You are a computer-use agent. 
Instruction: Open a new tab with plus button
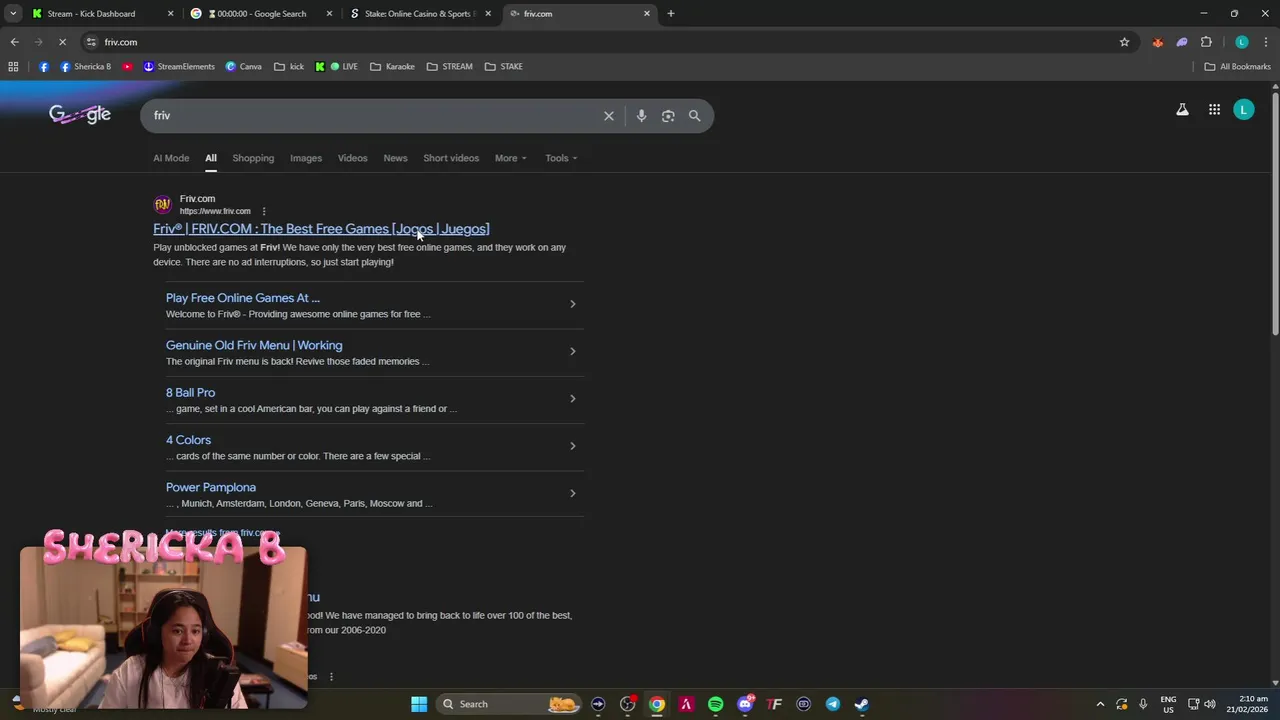(x=671, y=14)
